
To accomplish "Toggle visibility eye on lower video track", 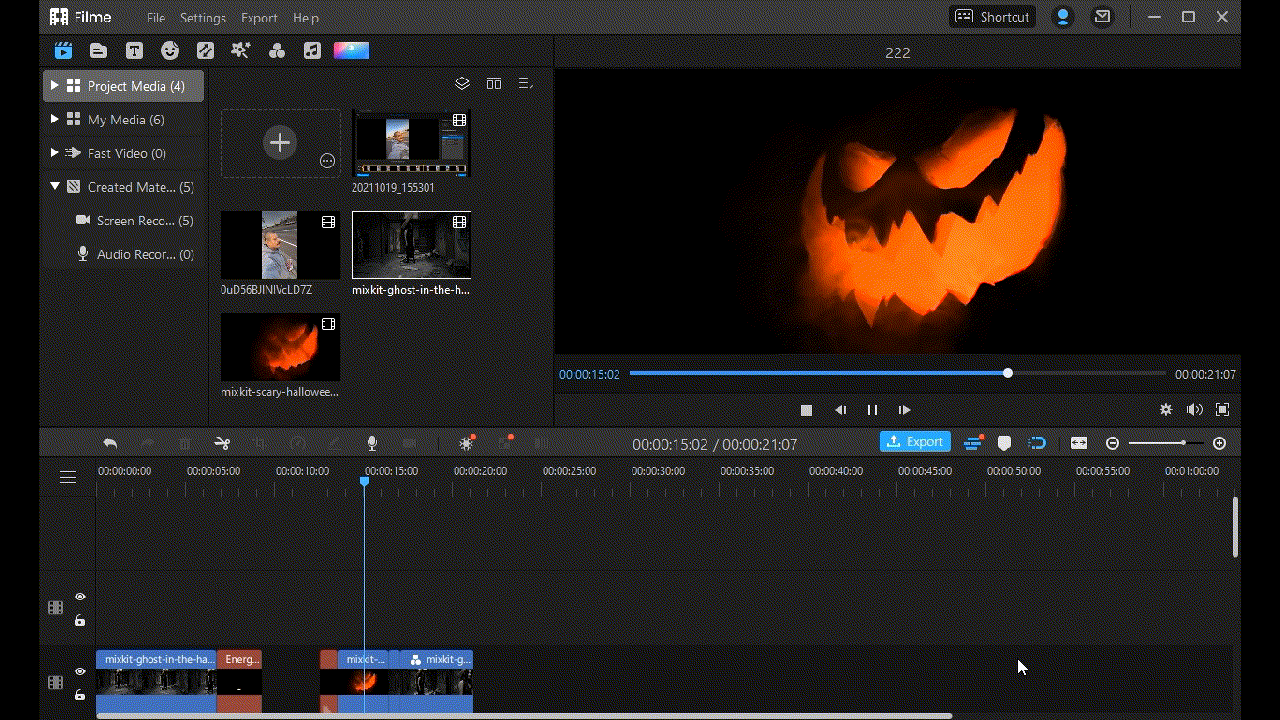I will pyautogui.click(x=80, y=672).
